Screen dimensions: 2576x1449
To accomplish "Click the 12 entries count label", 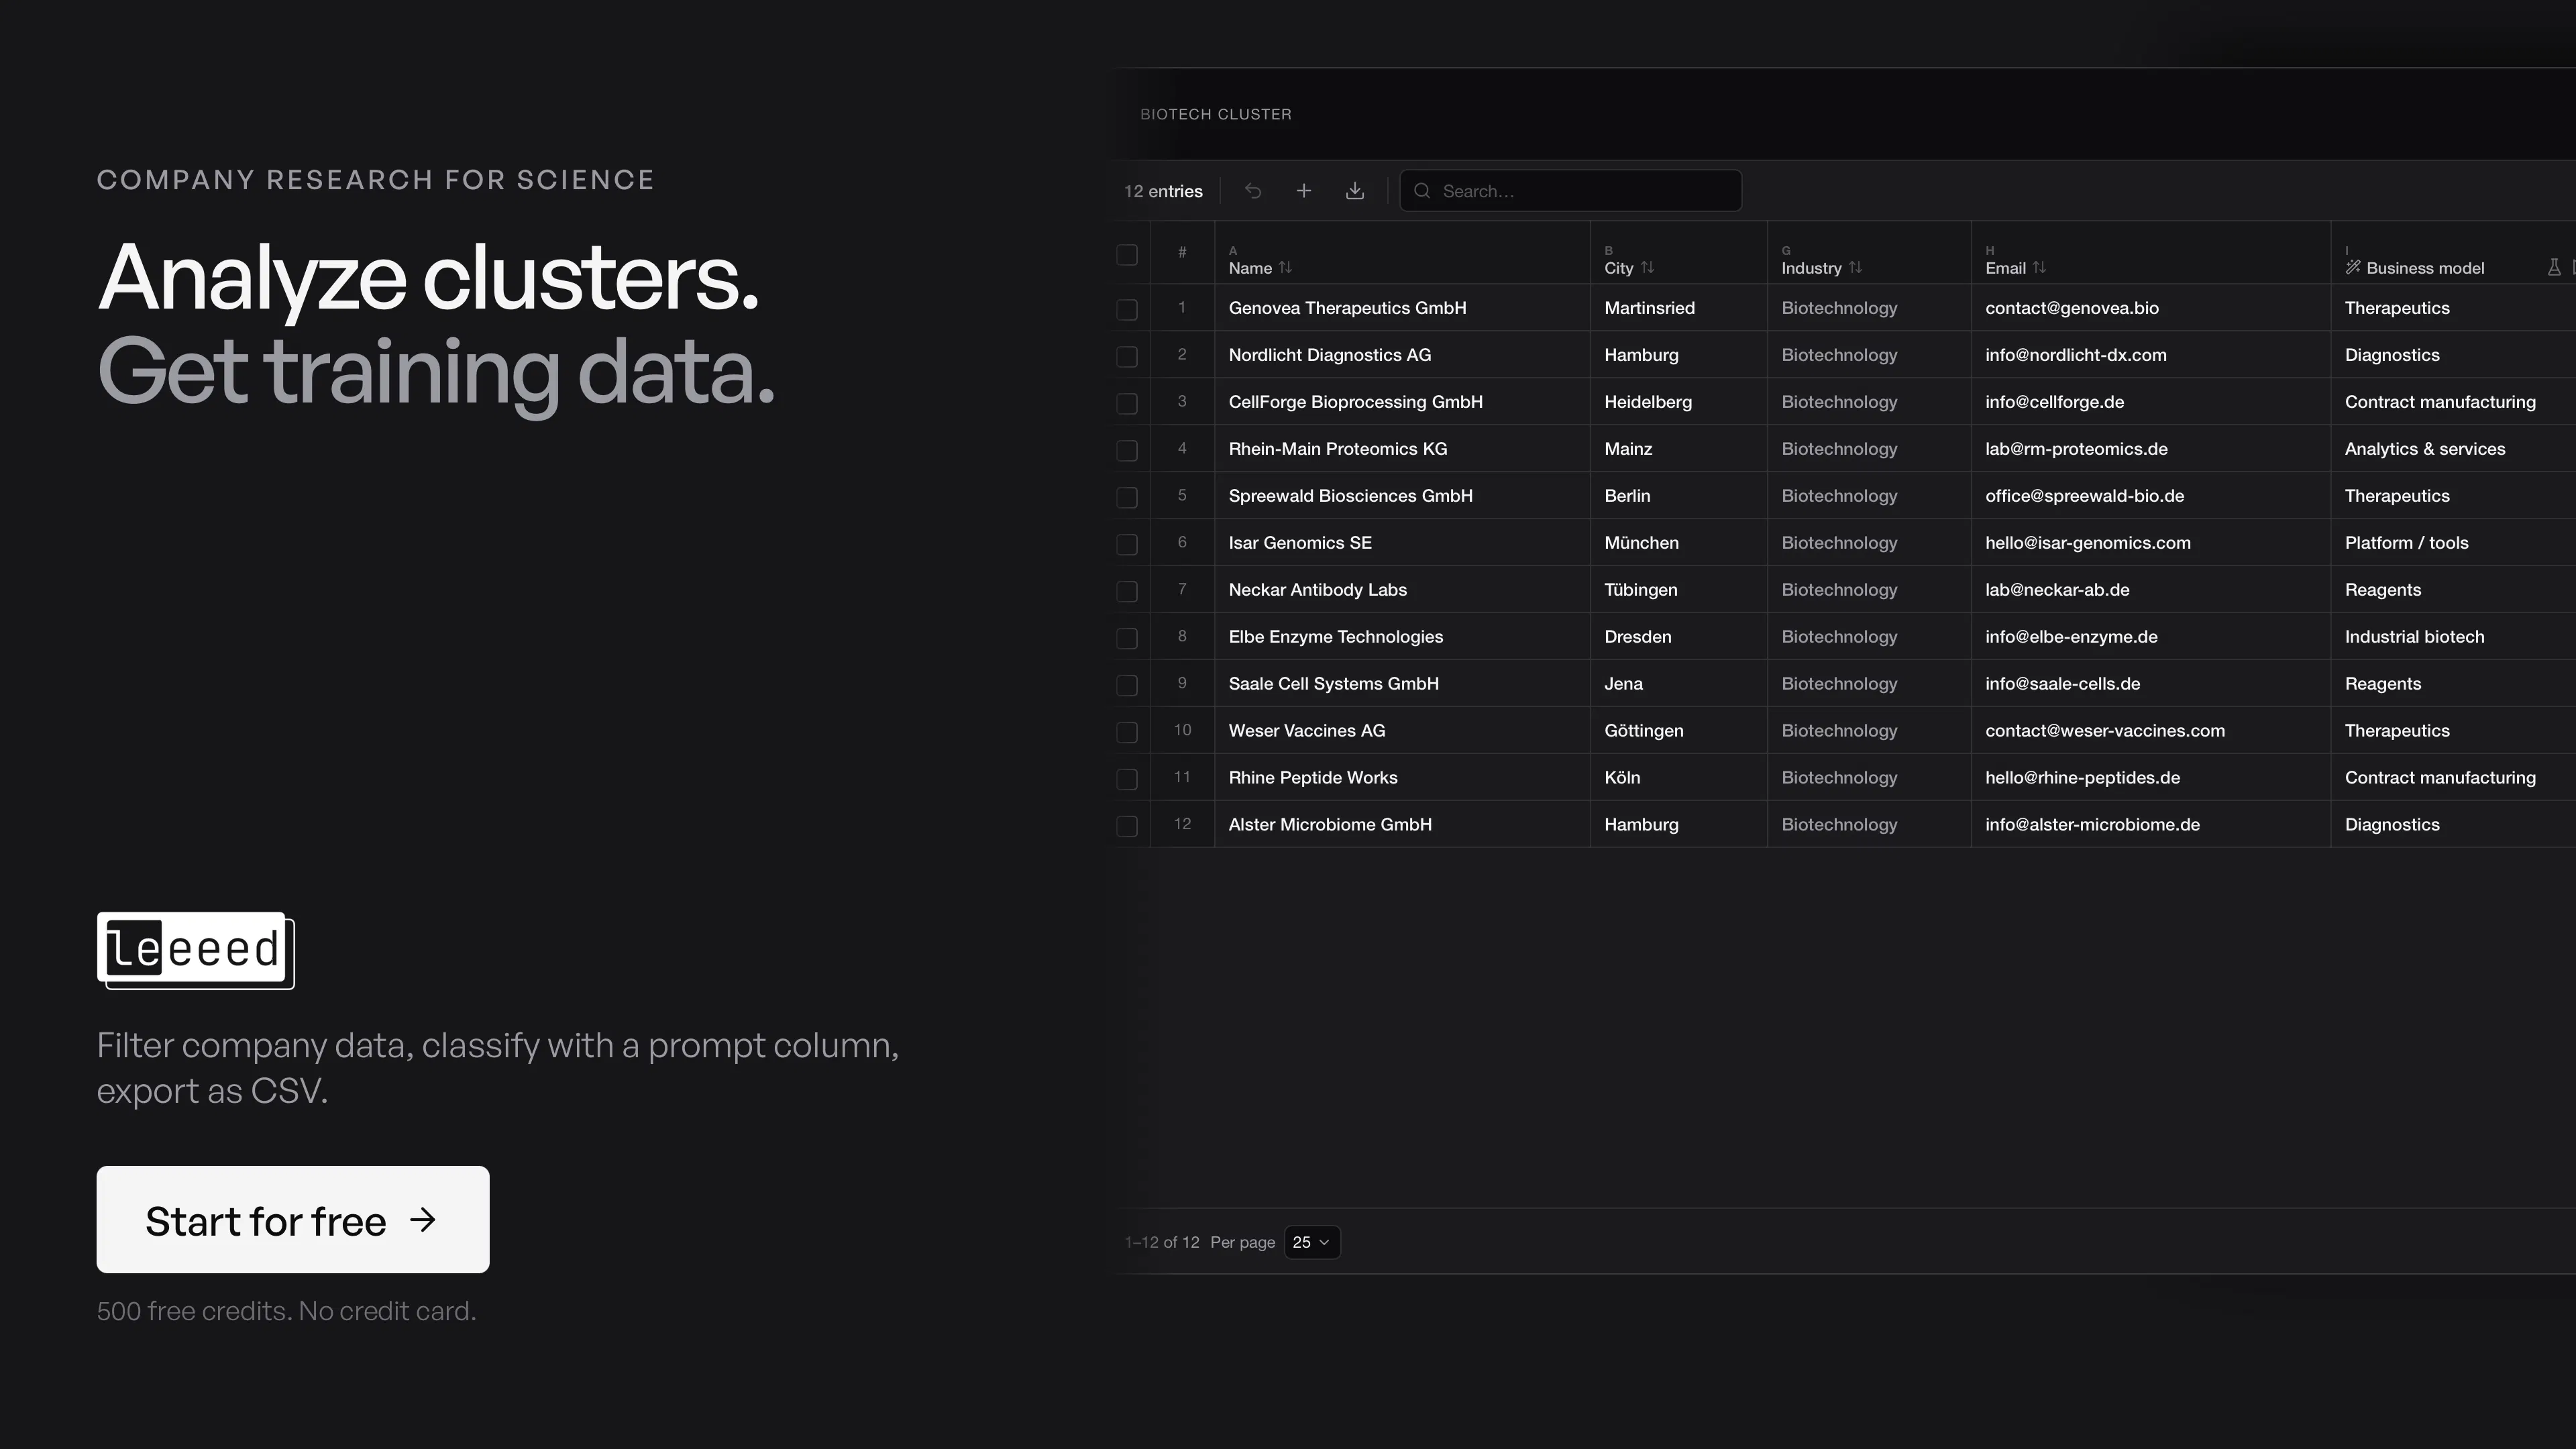I will (1163, 191).
